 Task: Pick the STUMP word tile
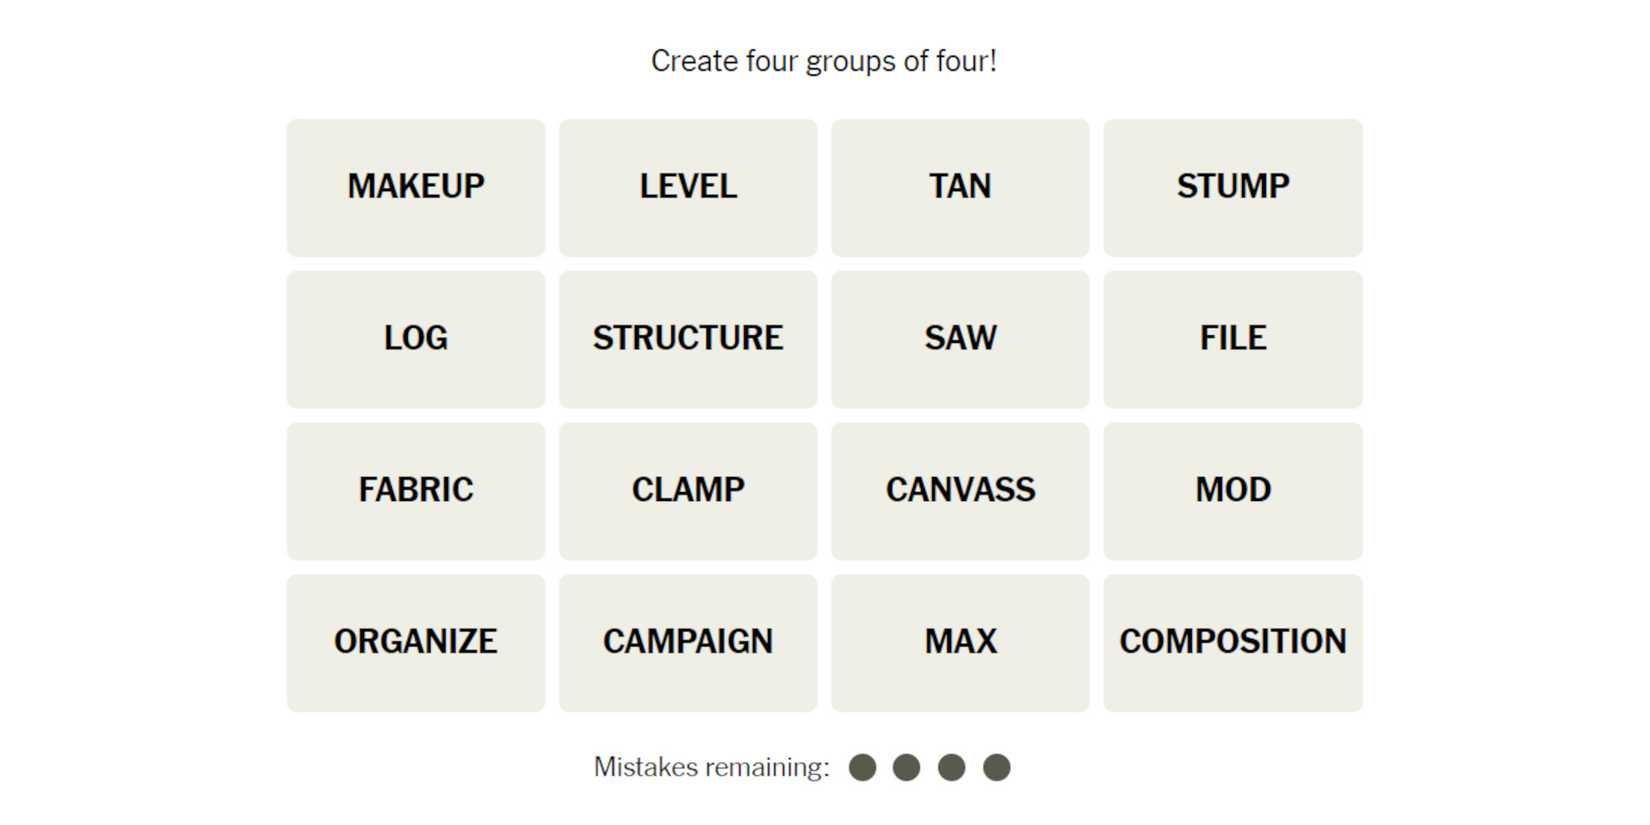pos(1232,187)
